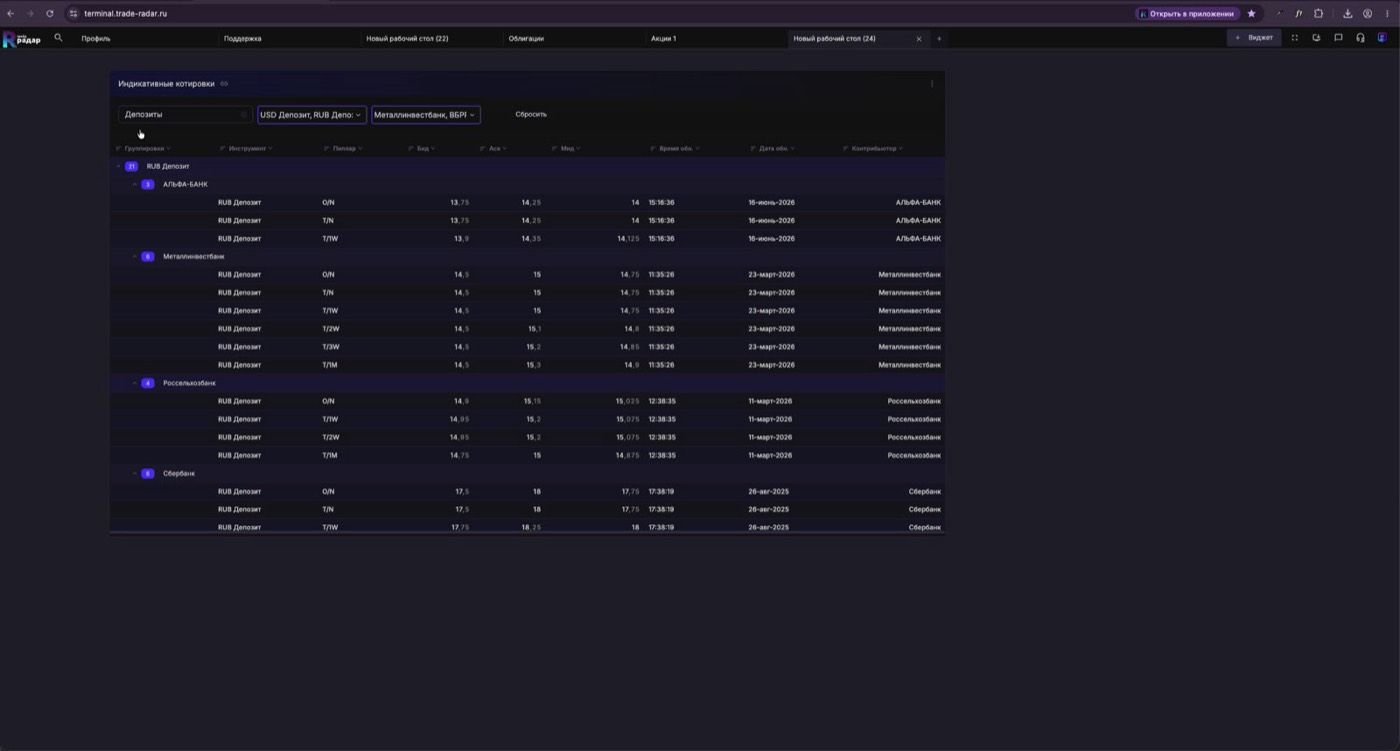Click the Сбербанк O/N pillar cell

[x=328, y=492]
